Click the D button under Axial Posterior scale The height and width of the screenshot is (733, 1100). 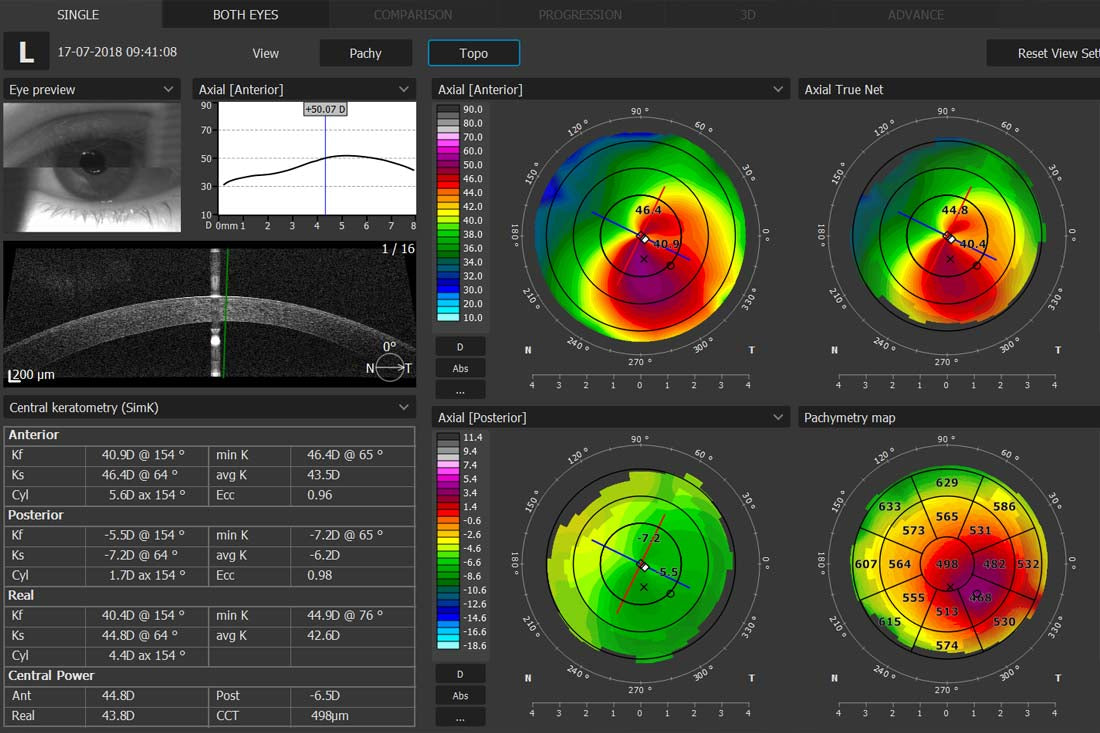[460, 674]
